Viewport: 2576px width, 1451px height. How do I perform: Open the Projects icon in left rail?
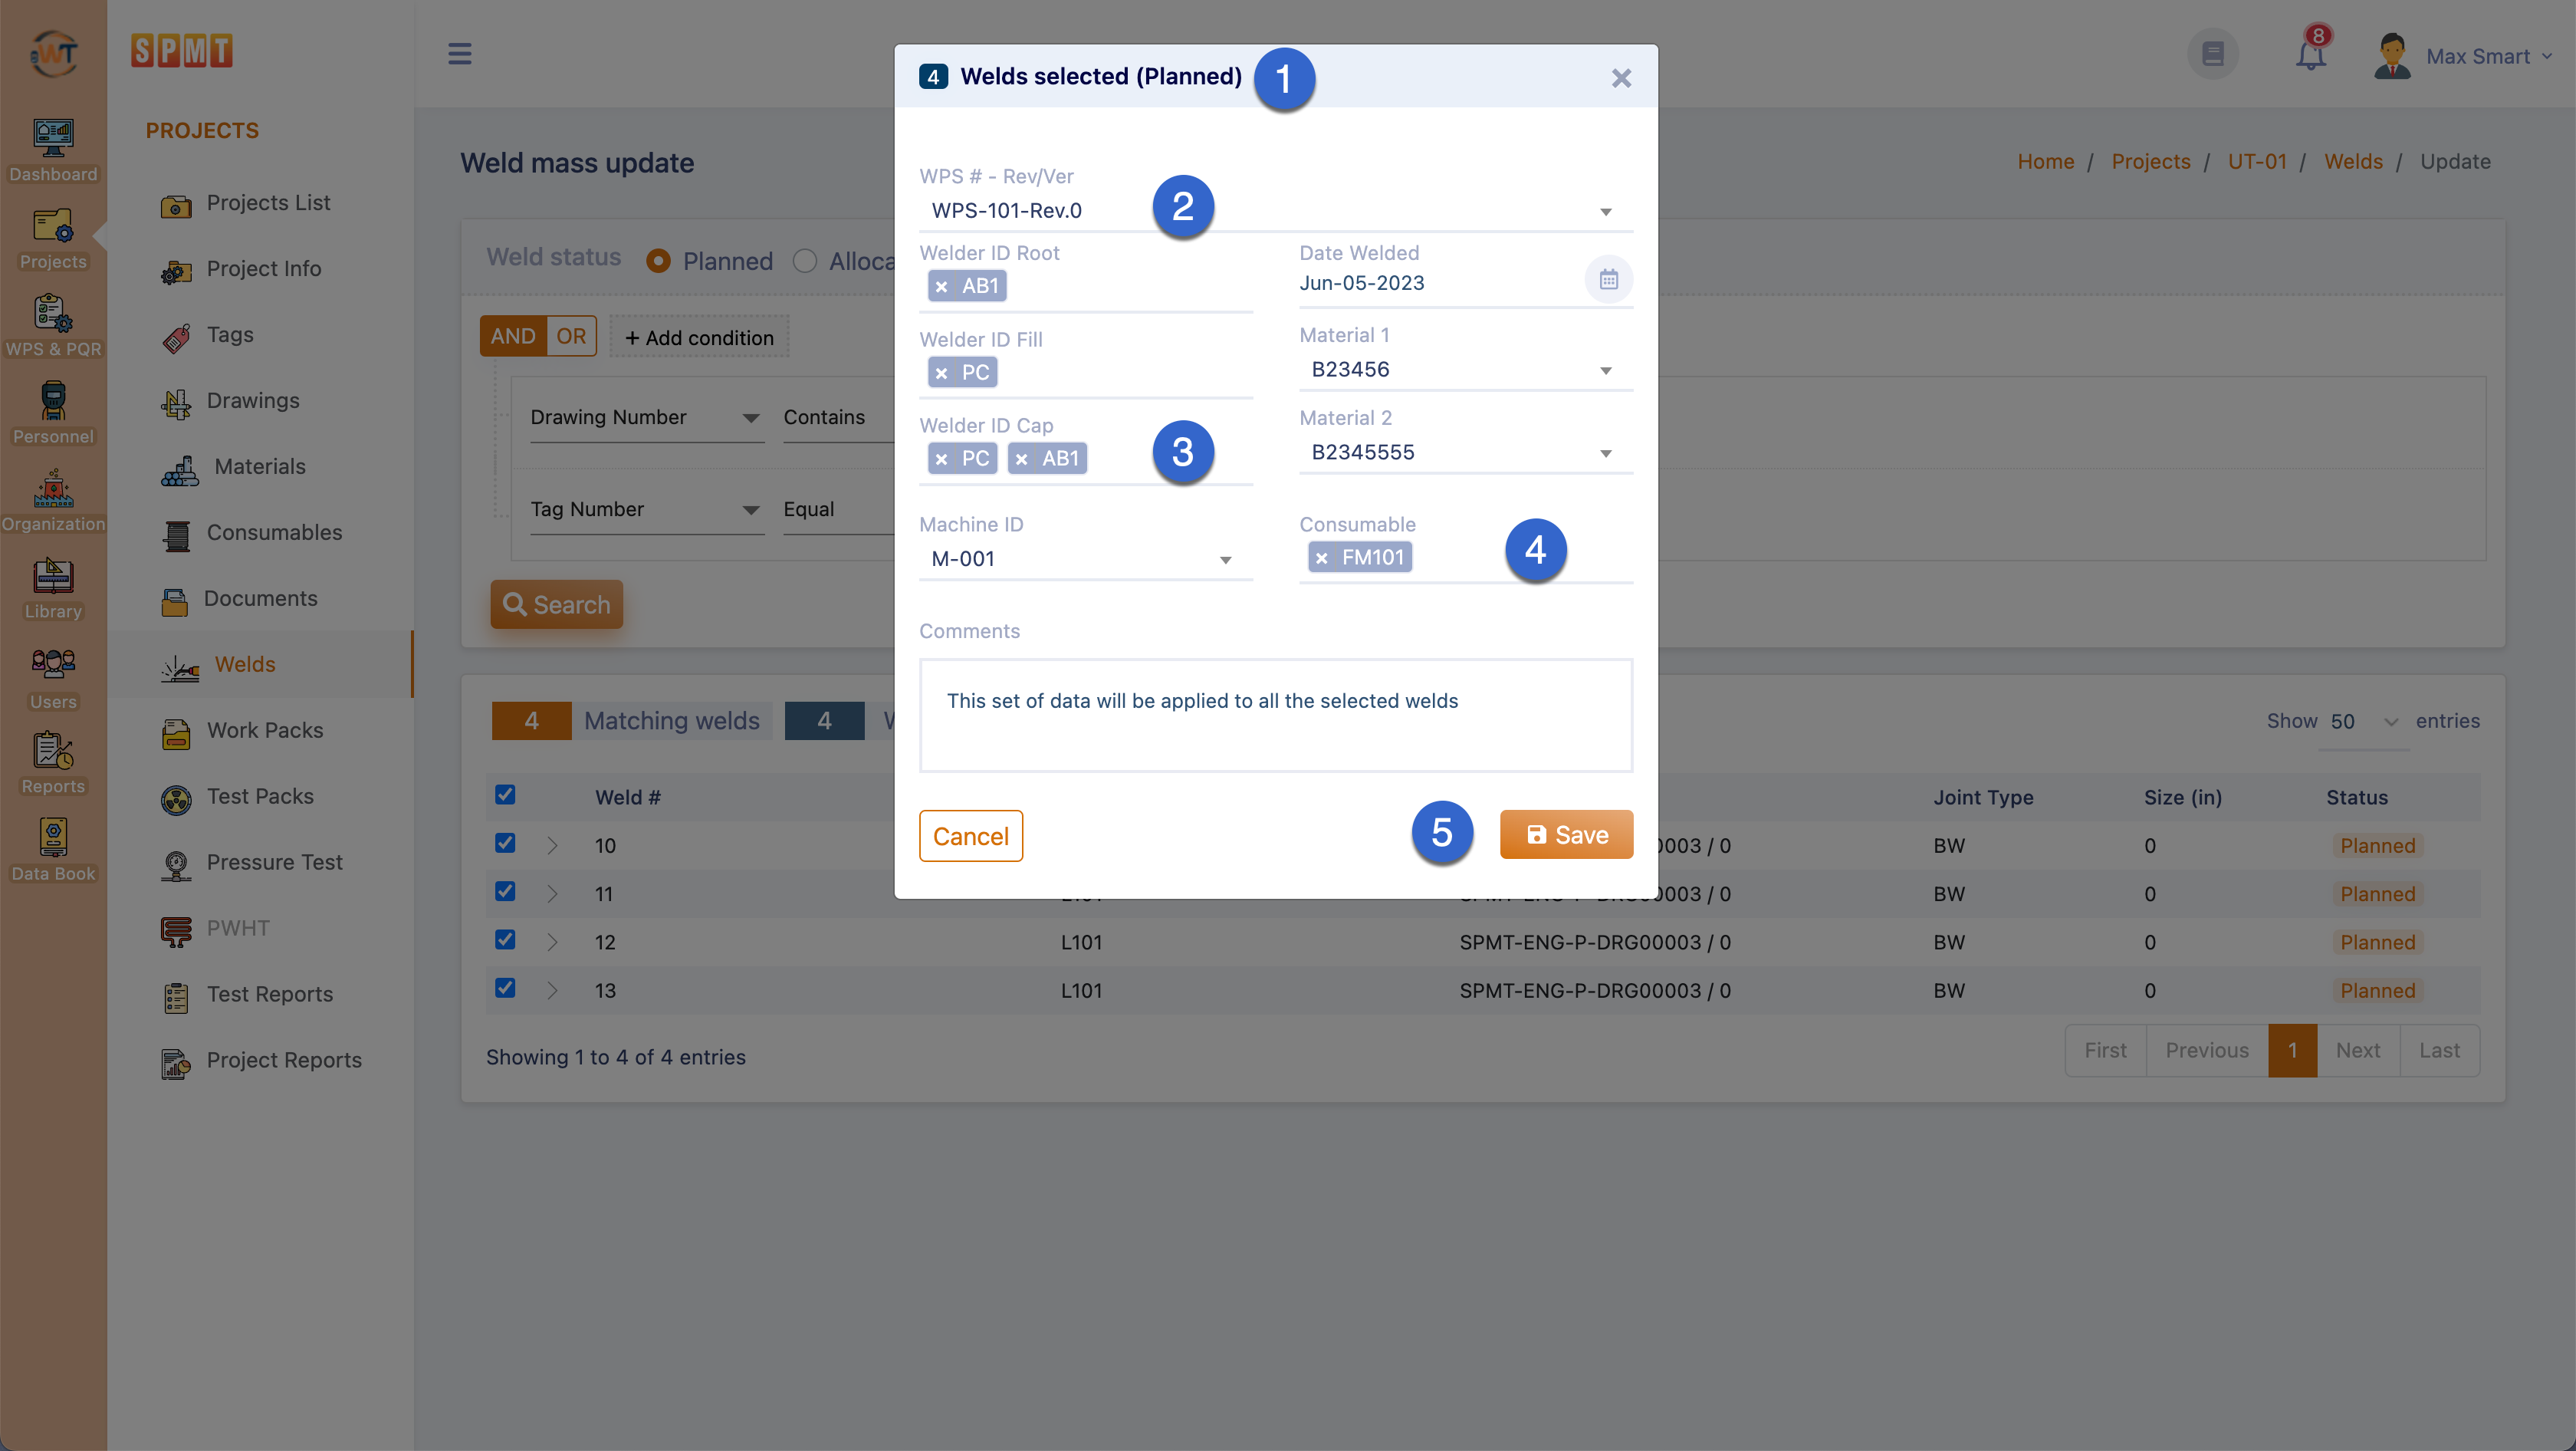click(53, 226)
